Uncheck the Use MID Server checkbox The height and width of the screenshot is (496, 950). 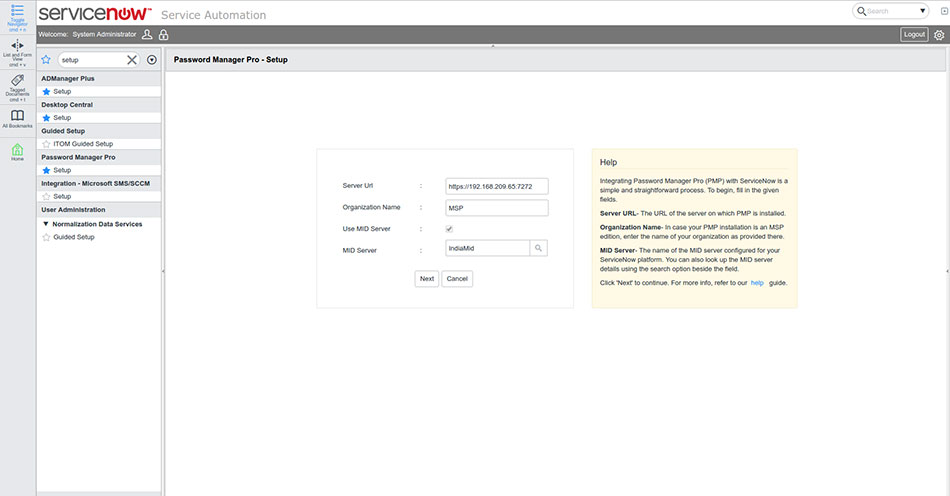(449, 229)
